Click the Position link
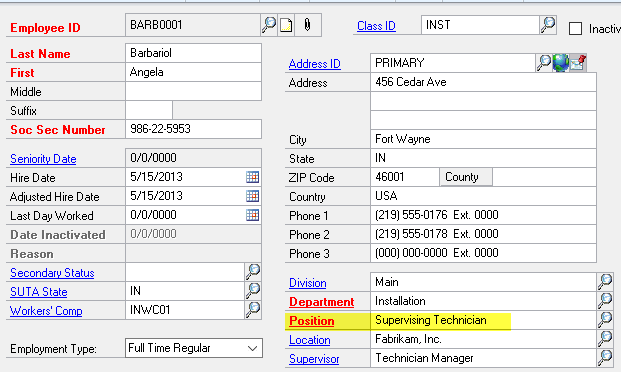Screen dimensions: 621x372 click(x=312, y=321)
